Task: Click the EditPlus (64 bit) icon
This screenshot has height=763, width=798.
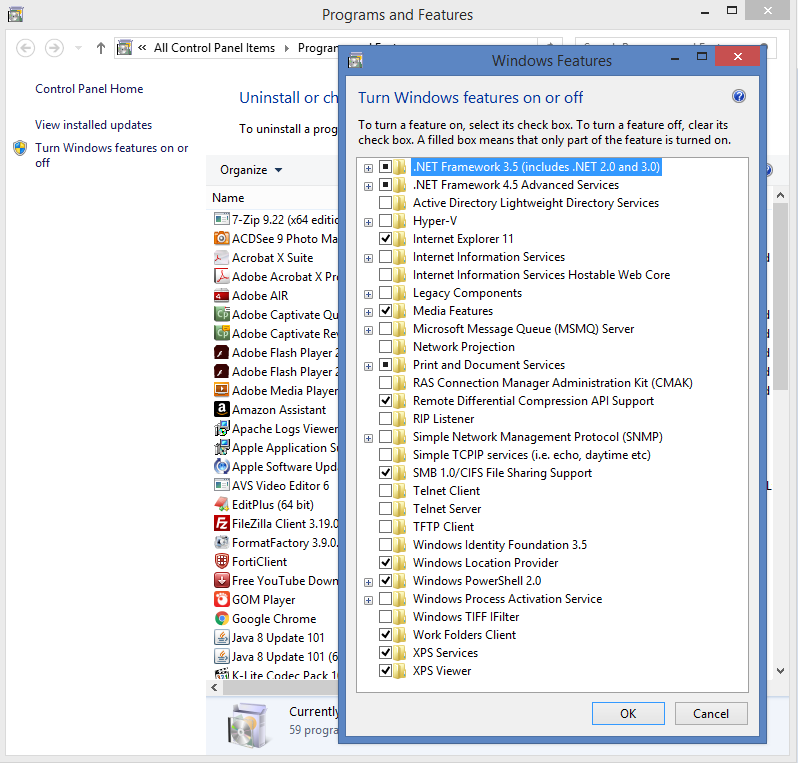Action: (x=221, y=504)
